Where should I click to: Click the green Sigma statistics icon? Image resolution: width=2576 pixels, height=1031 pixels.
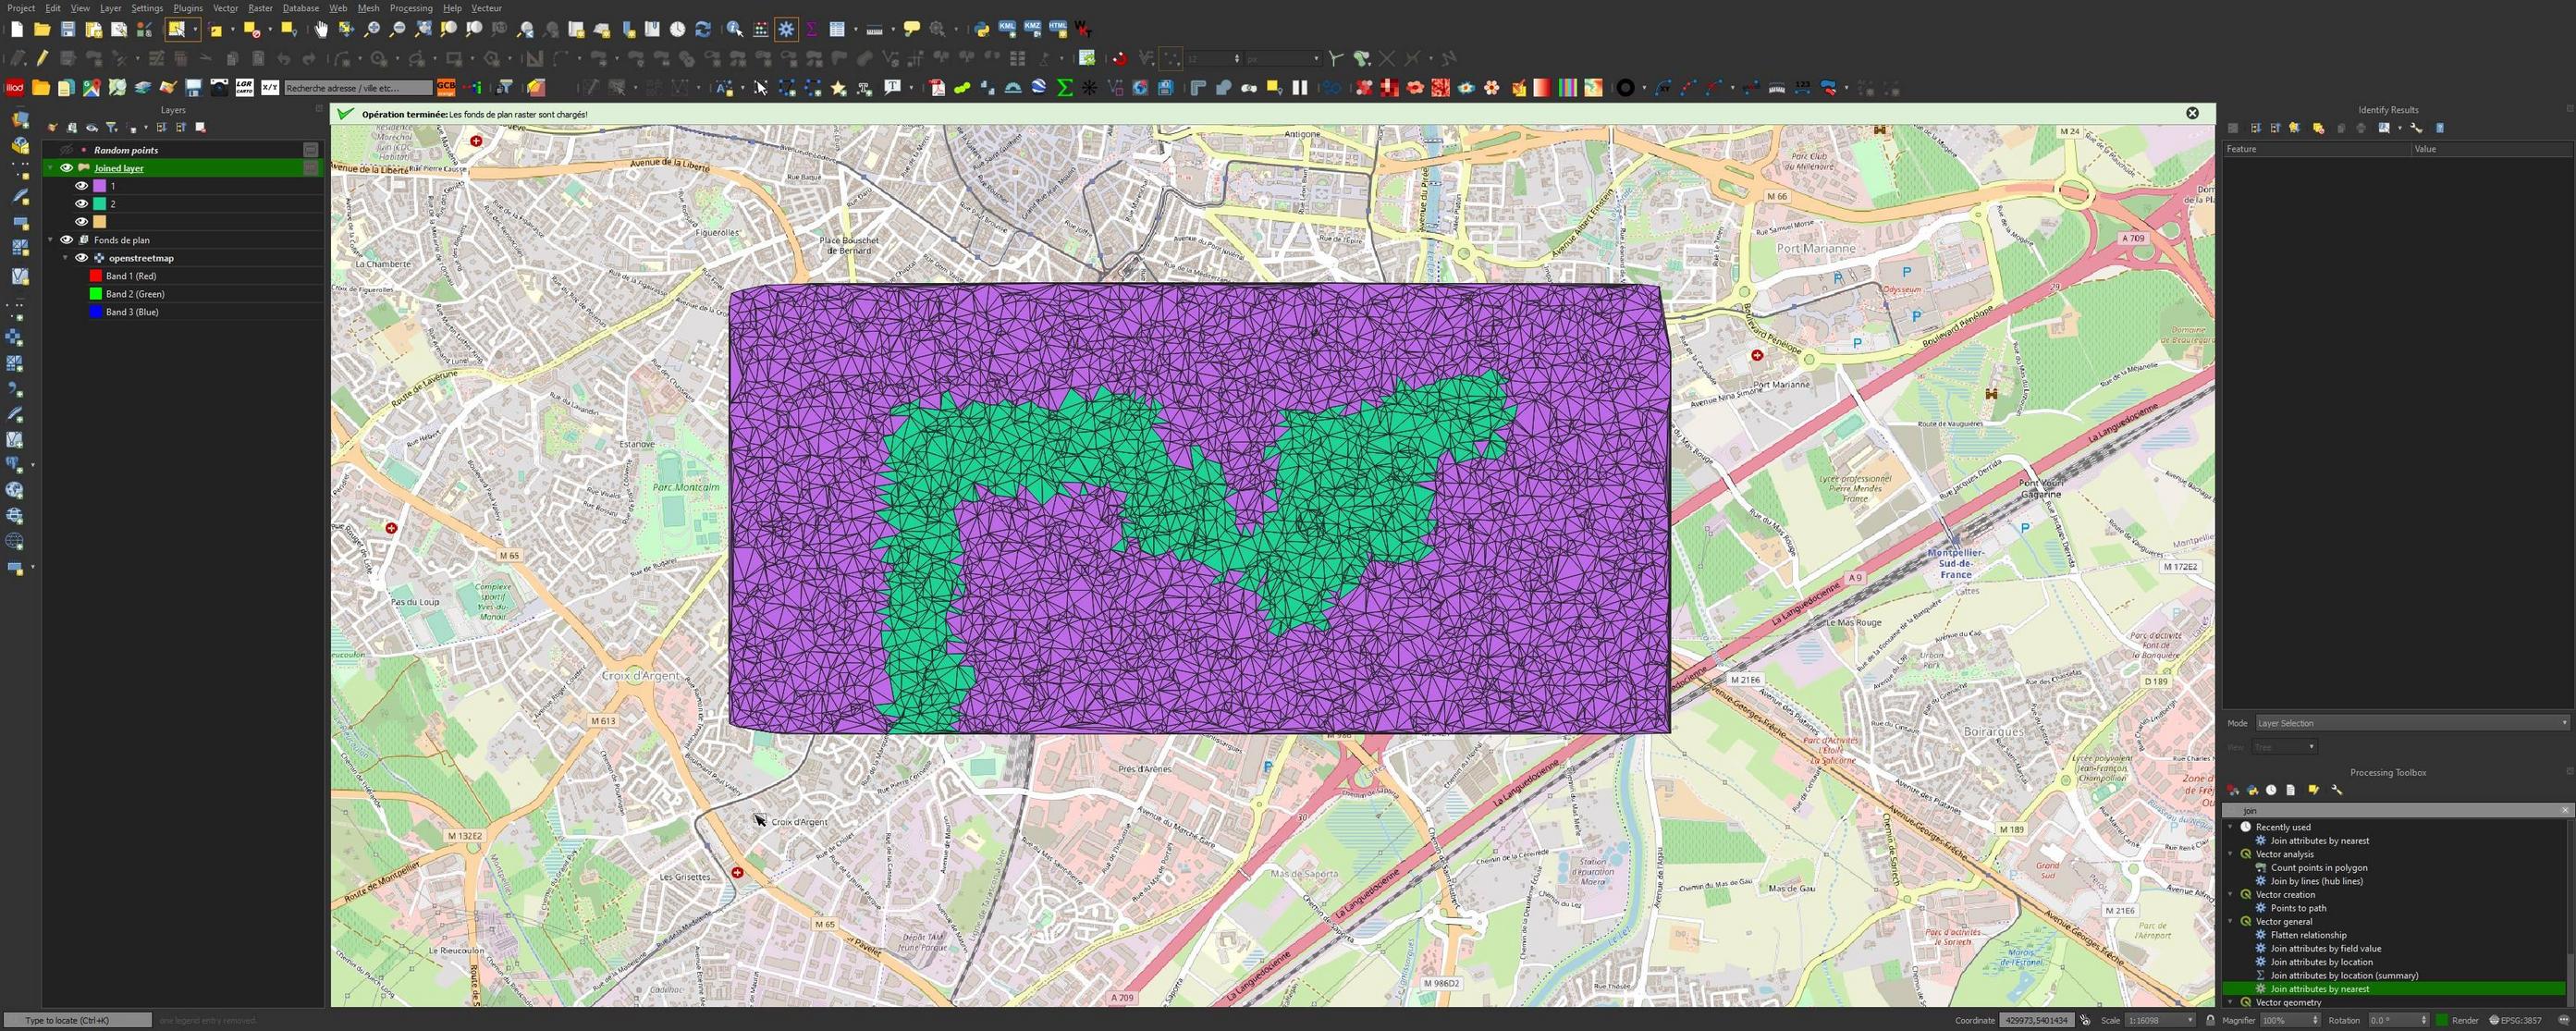click(x=1064, y=88)
